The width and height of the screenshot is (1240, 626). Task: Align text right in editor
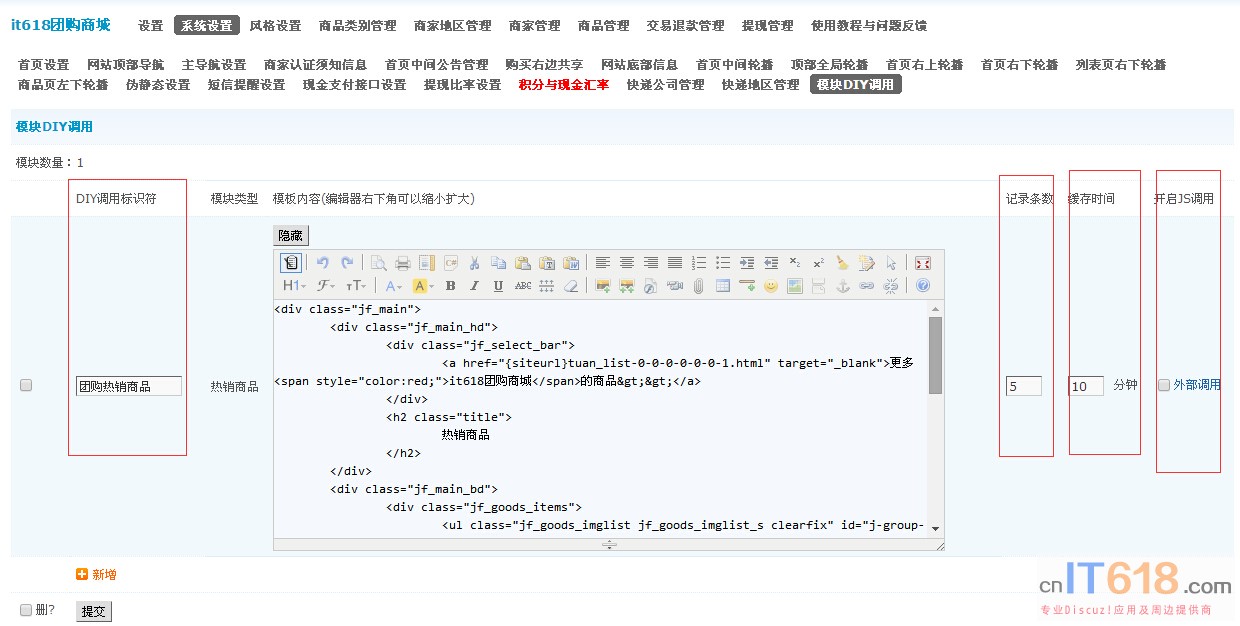[651, 263]
